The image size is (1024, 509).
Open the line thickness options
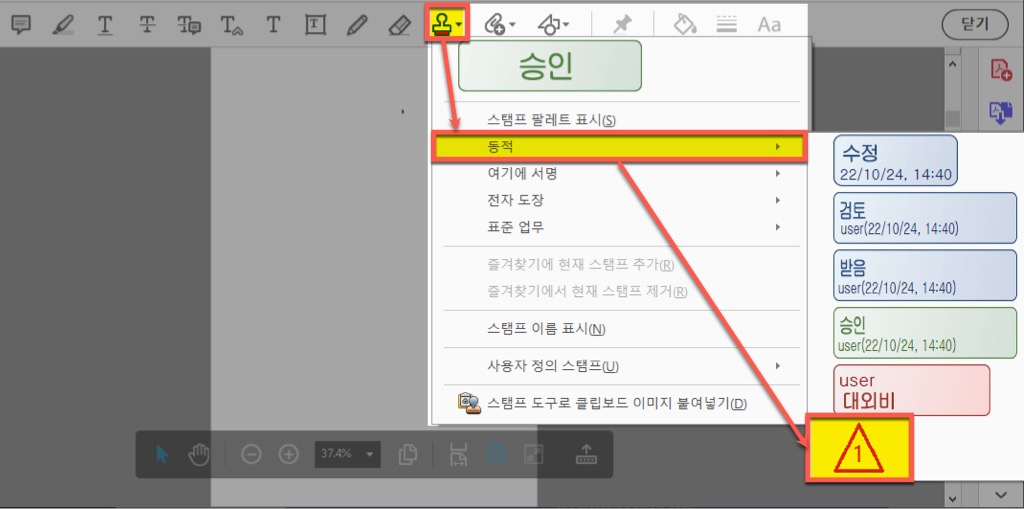(x=727, y=25)
